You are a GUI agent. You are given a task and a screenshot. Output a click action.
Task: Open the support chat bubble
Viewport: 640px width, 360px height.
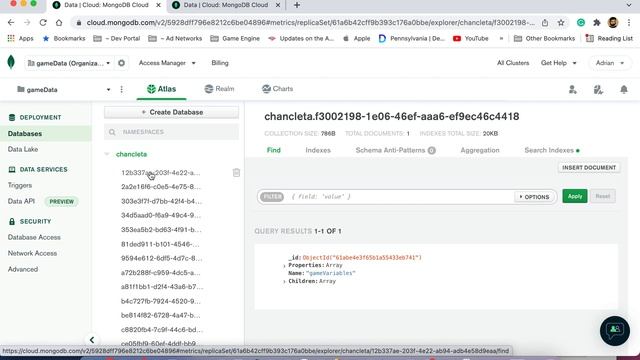point(615,331)
